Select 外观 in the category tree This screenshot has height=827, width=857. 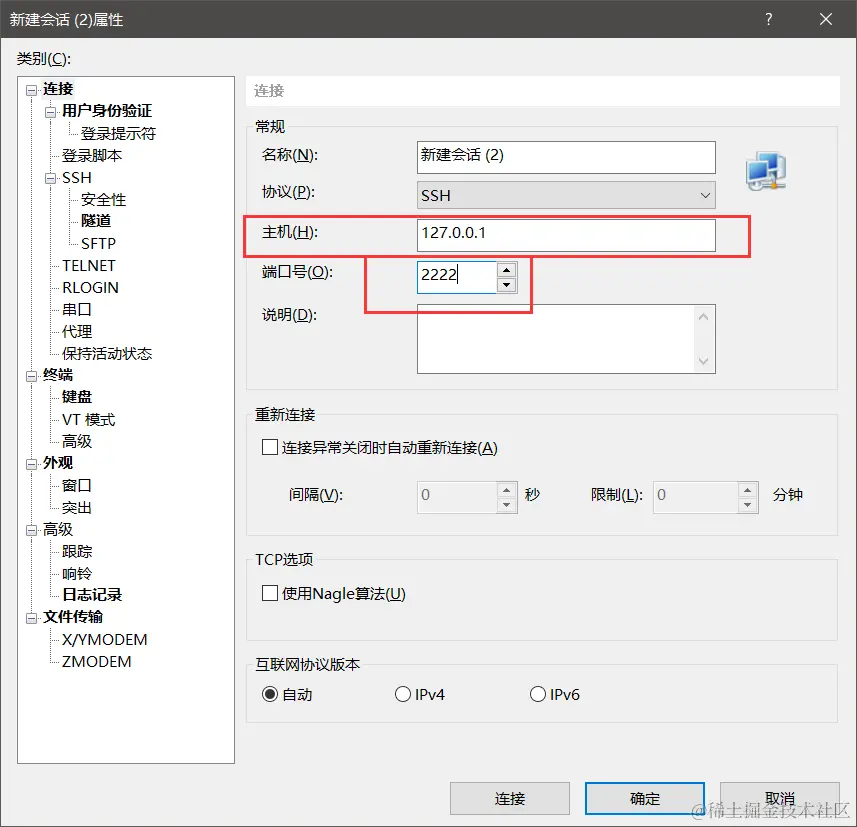coord(58,463)
